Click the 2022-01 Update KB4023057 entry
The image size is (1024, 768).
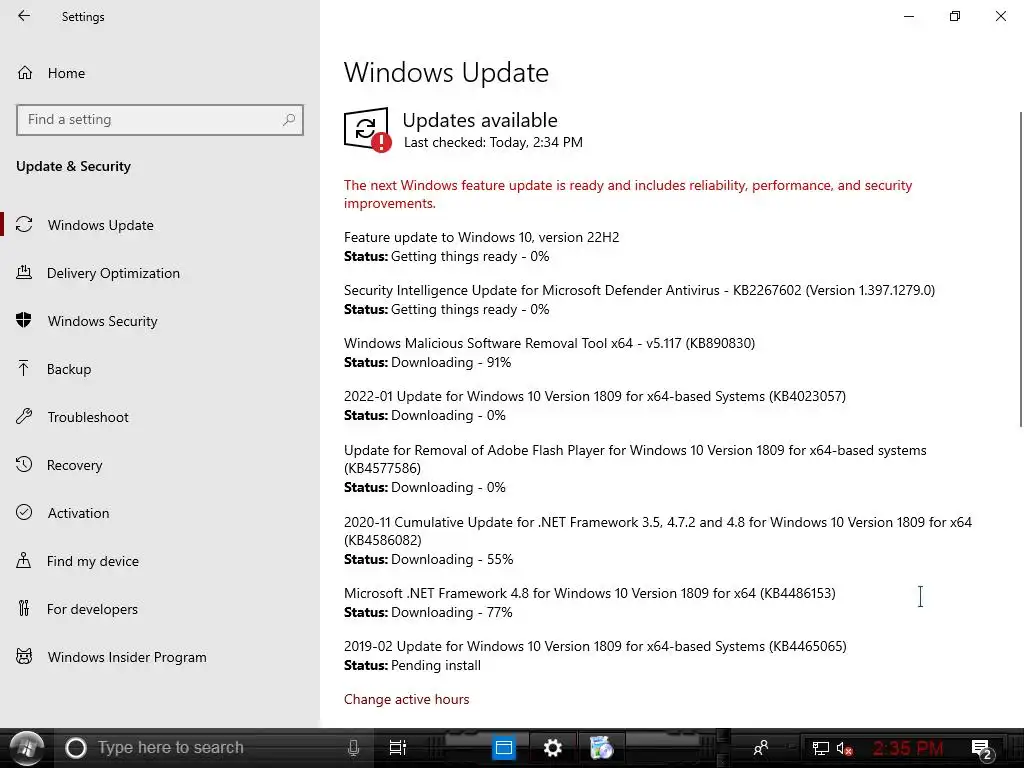tap(595, 396)
